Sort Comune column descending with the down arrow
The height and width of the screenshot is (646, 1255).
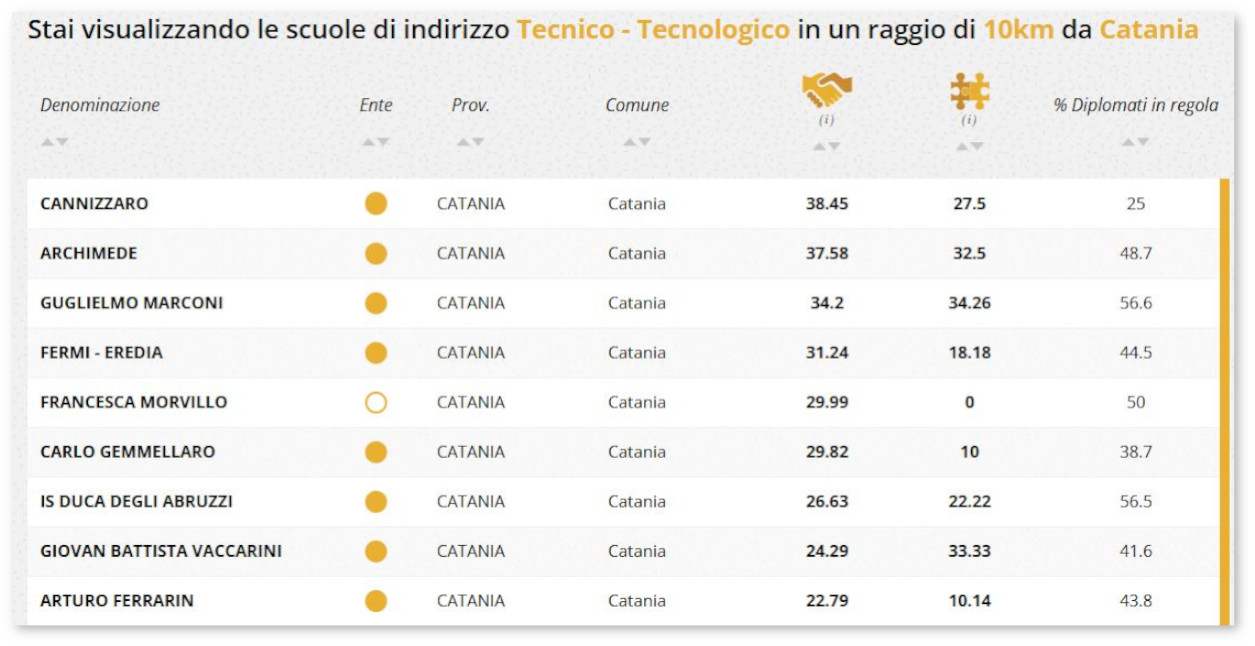click(x=644, y=142)
